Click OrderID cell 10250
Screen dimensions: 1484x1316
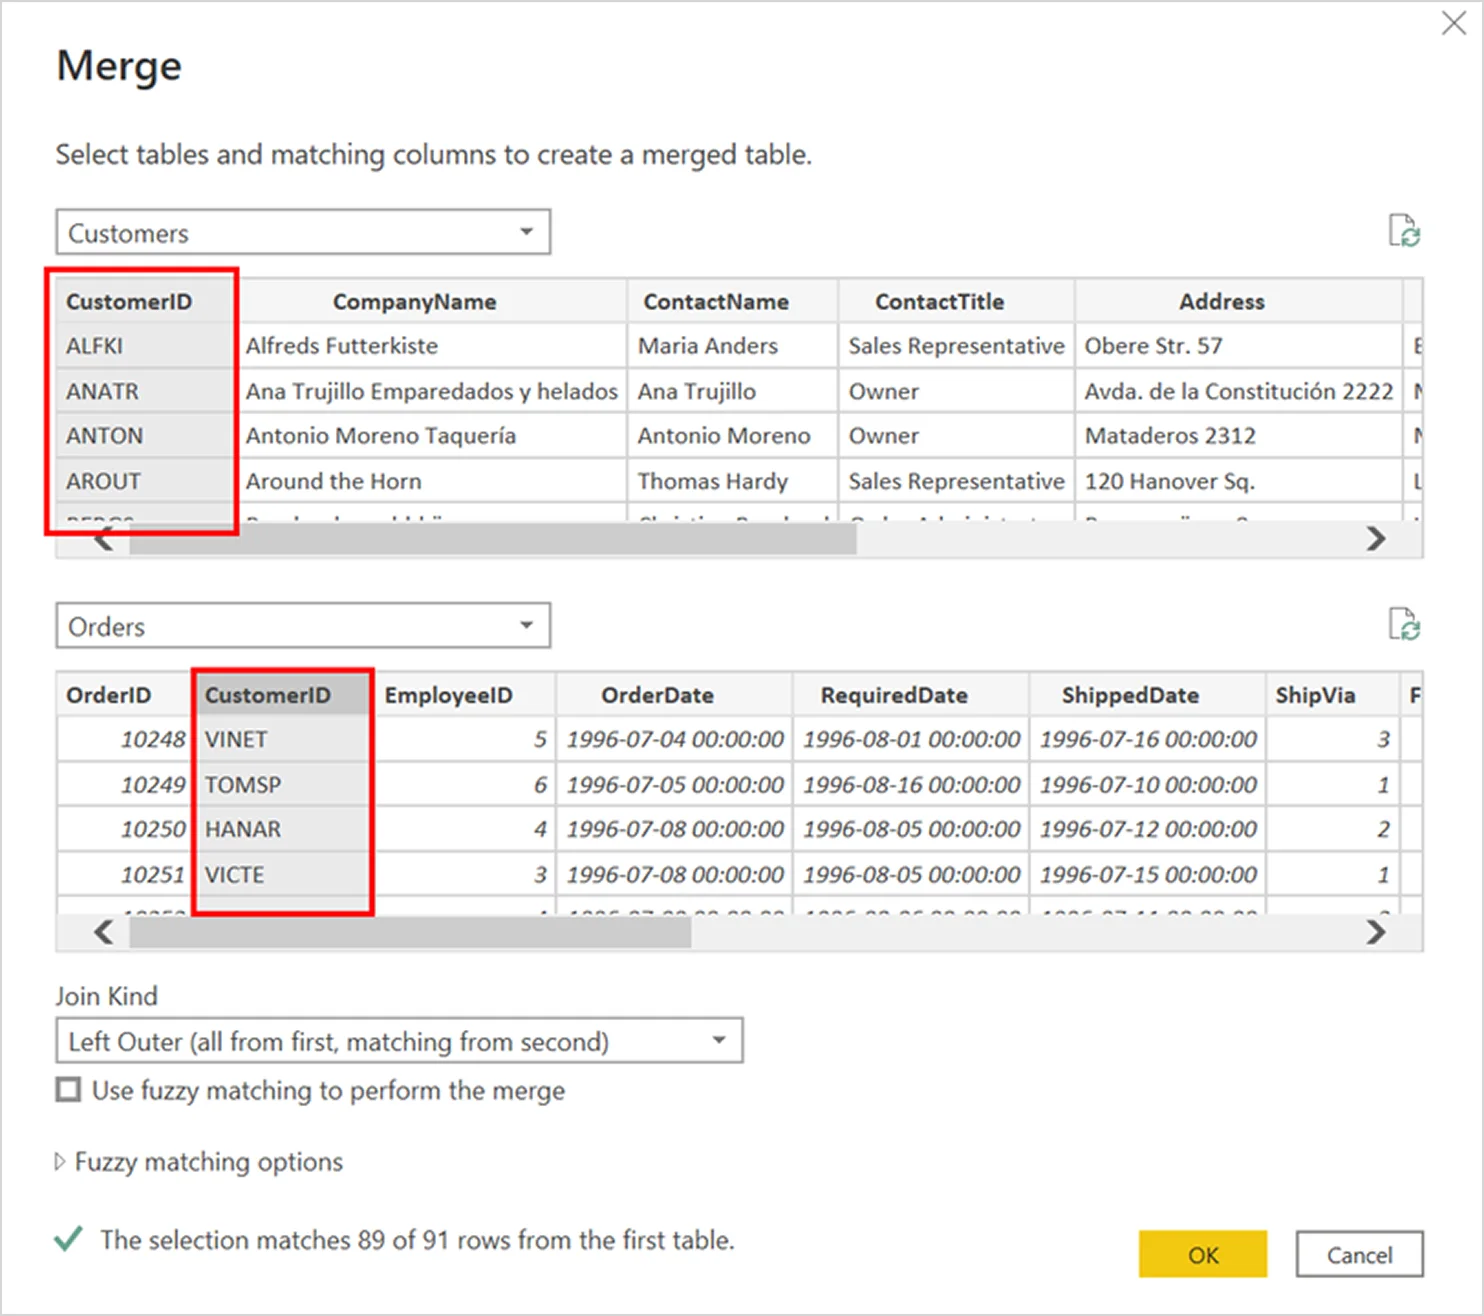coord(125,829)
